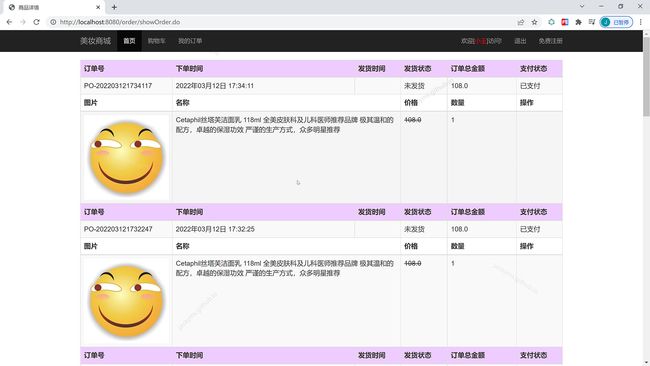Select the 商品详情 browser tab
This screenshot has height=366, width=650.
pos(54,7)
